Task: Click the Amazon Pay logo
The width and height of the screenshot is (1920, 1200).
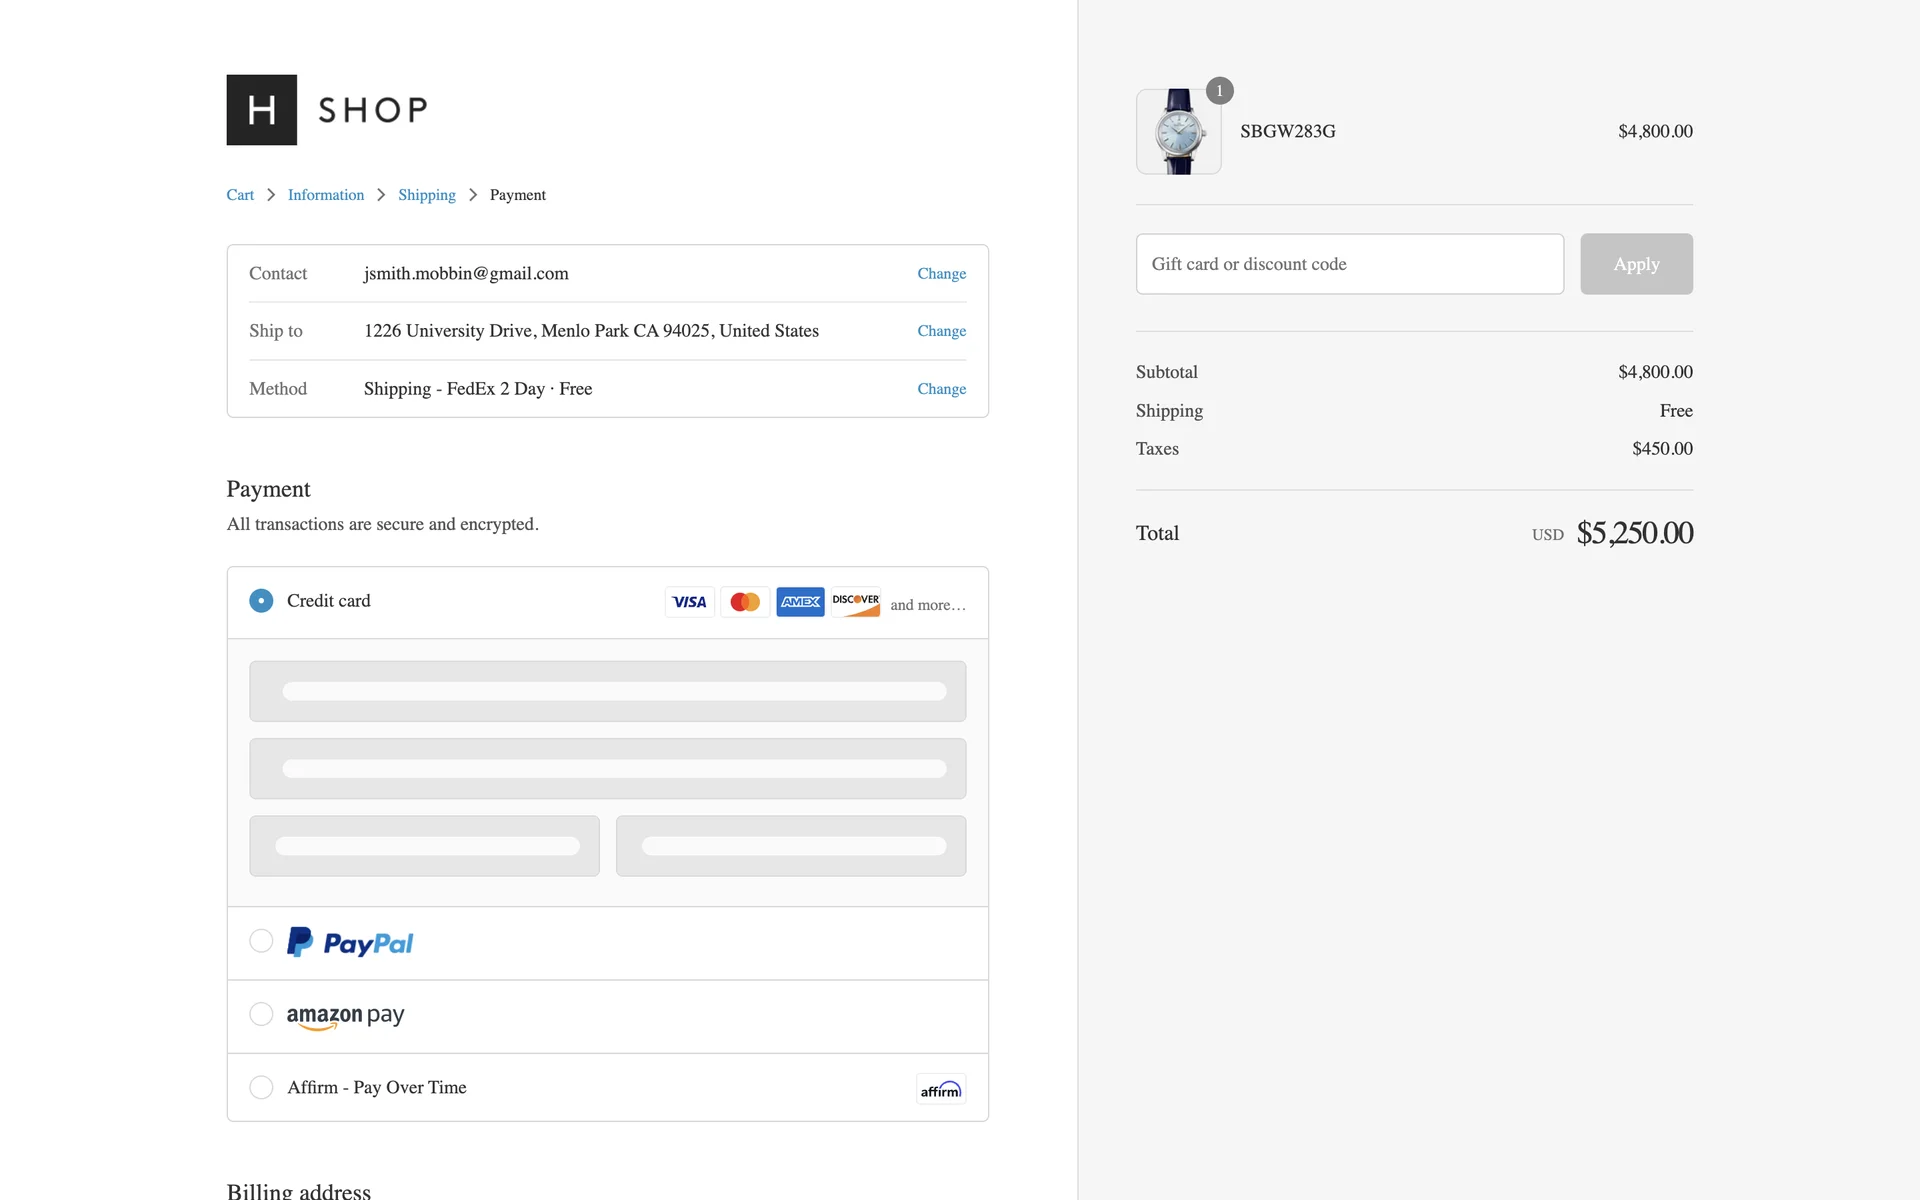Action: 345,1016
